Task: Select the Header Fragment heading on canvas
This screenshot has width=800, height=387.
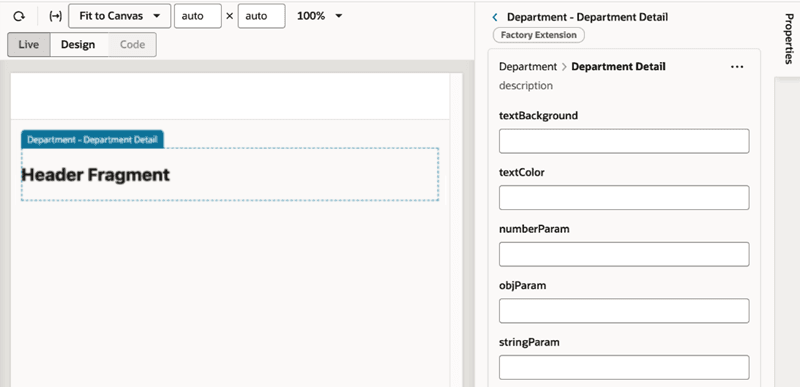Action: [x=95, y=175]
